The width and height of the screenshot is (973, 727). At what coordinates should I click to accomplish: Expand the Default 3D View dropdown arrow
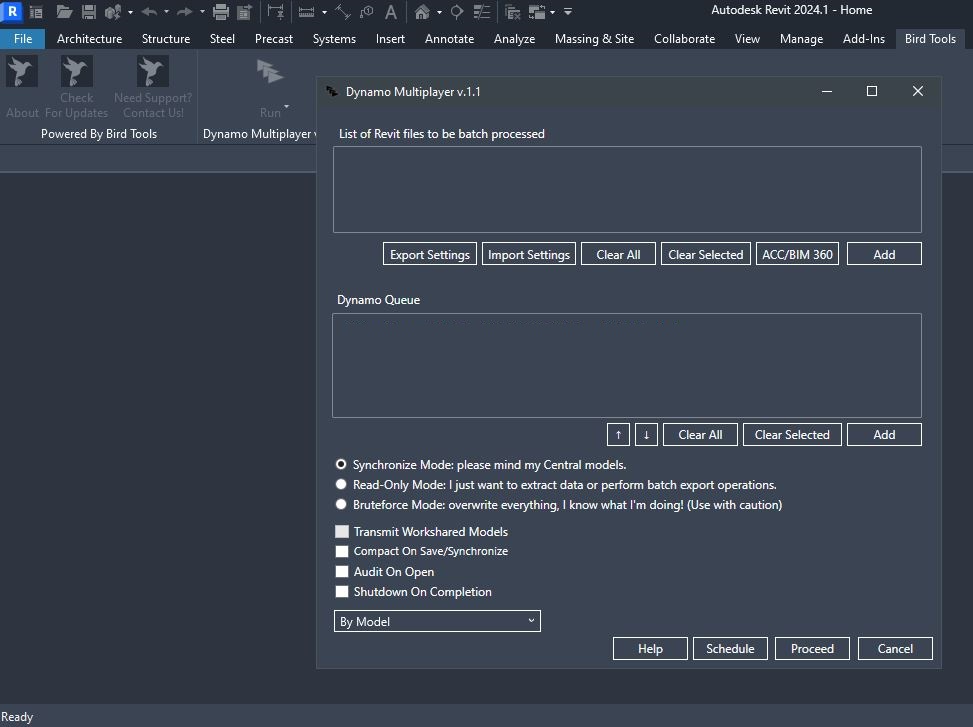coord(439,13)
